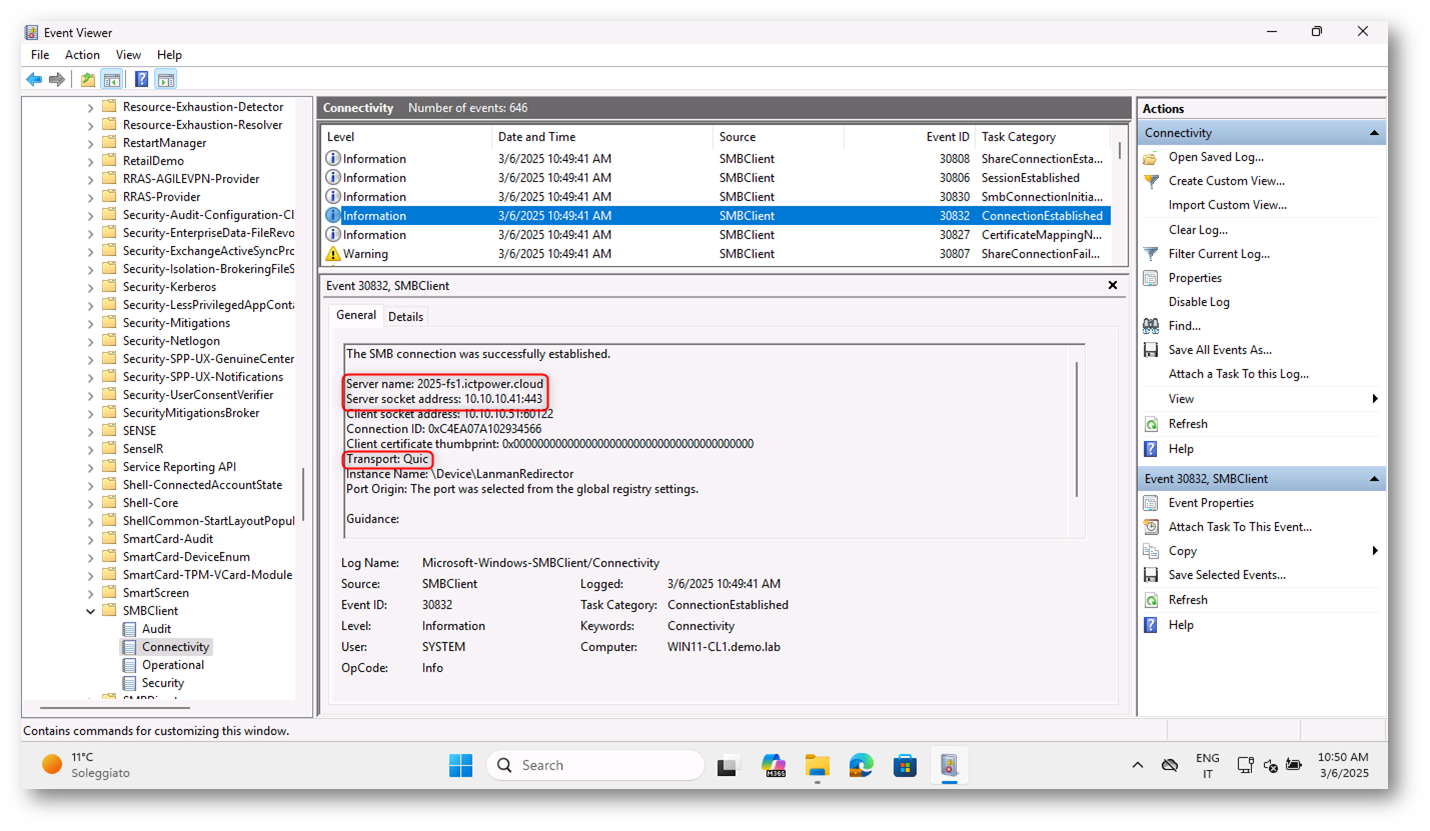Click the Up One Level folder icon
The width and height of the screenshot is (1430, 831).
click(88, 80)
